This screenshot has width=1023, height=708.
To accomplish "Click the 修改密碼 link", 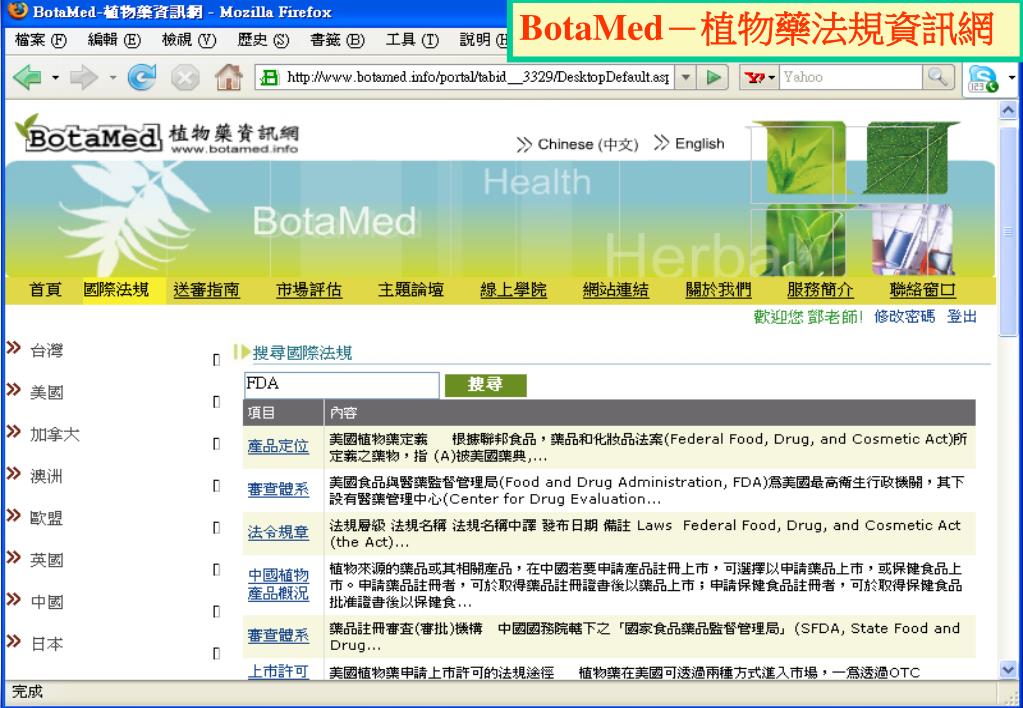I will pyautogui.click(x=904, y=317).
